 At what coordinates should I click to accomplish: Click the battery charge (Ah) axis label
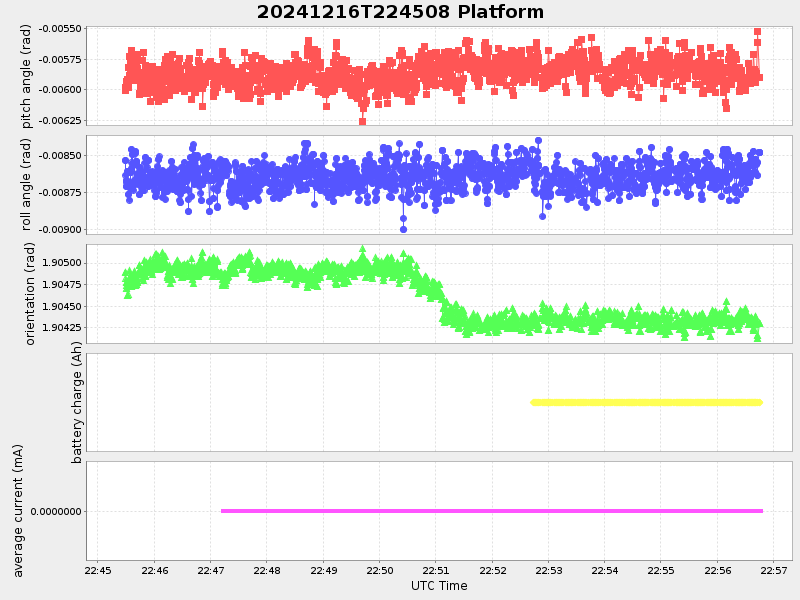pyautogui.click(x=77, y=403)
